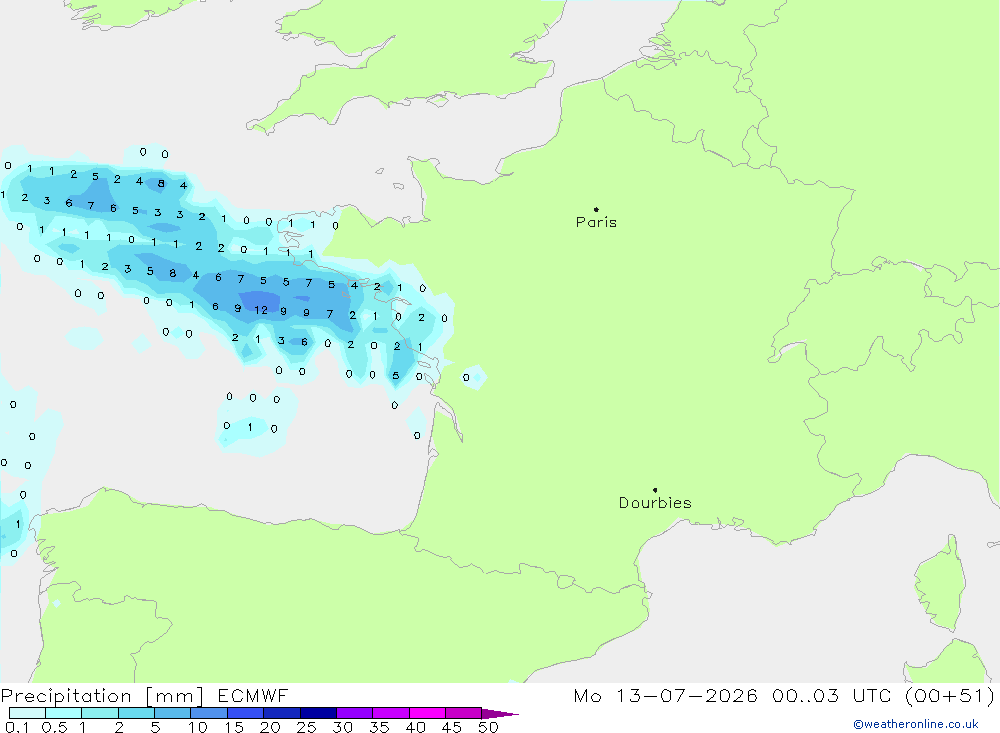Click the 25 to 30 navy legend swatch
Viewport: 1000px width, 733px height.
(x=318, y=713)
